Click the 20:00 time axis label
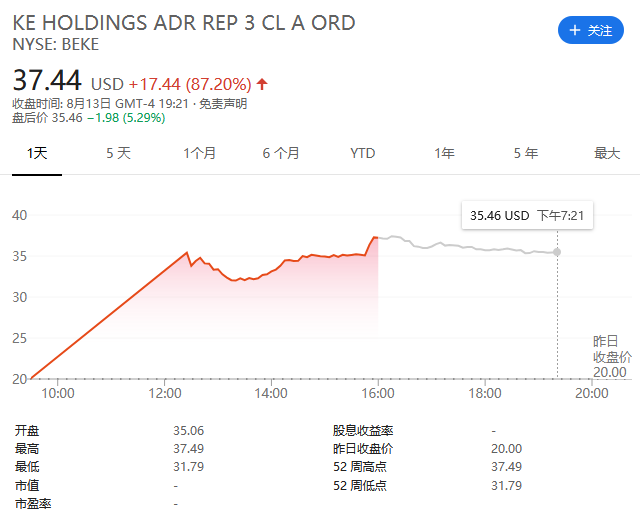Screen dimensions: 640x521 [x=591, y=393]
